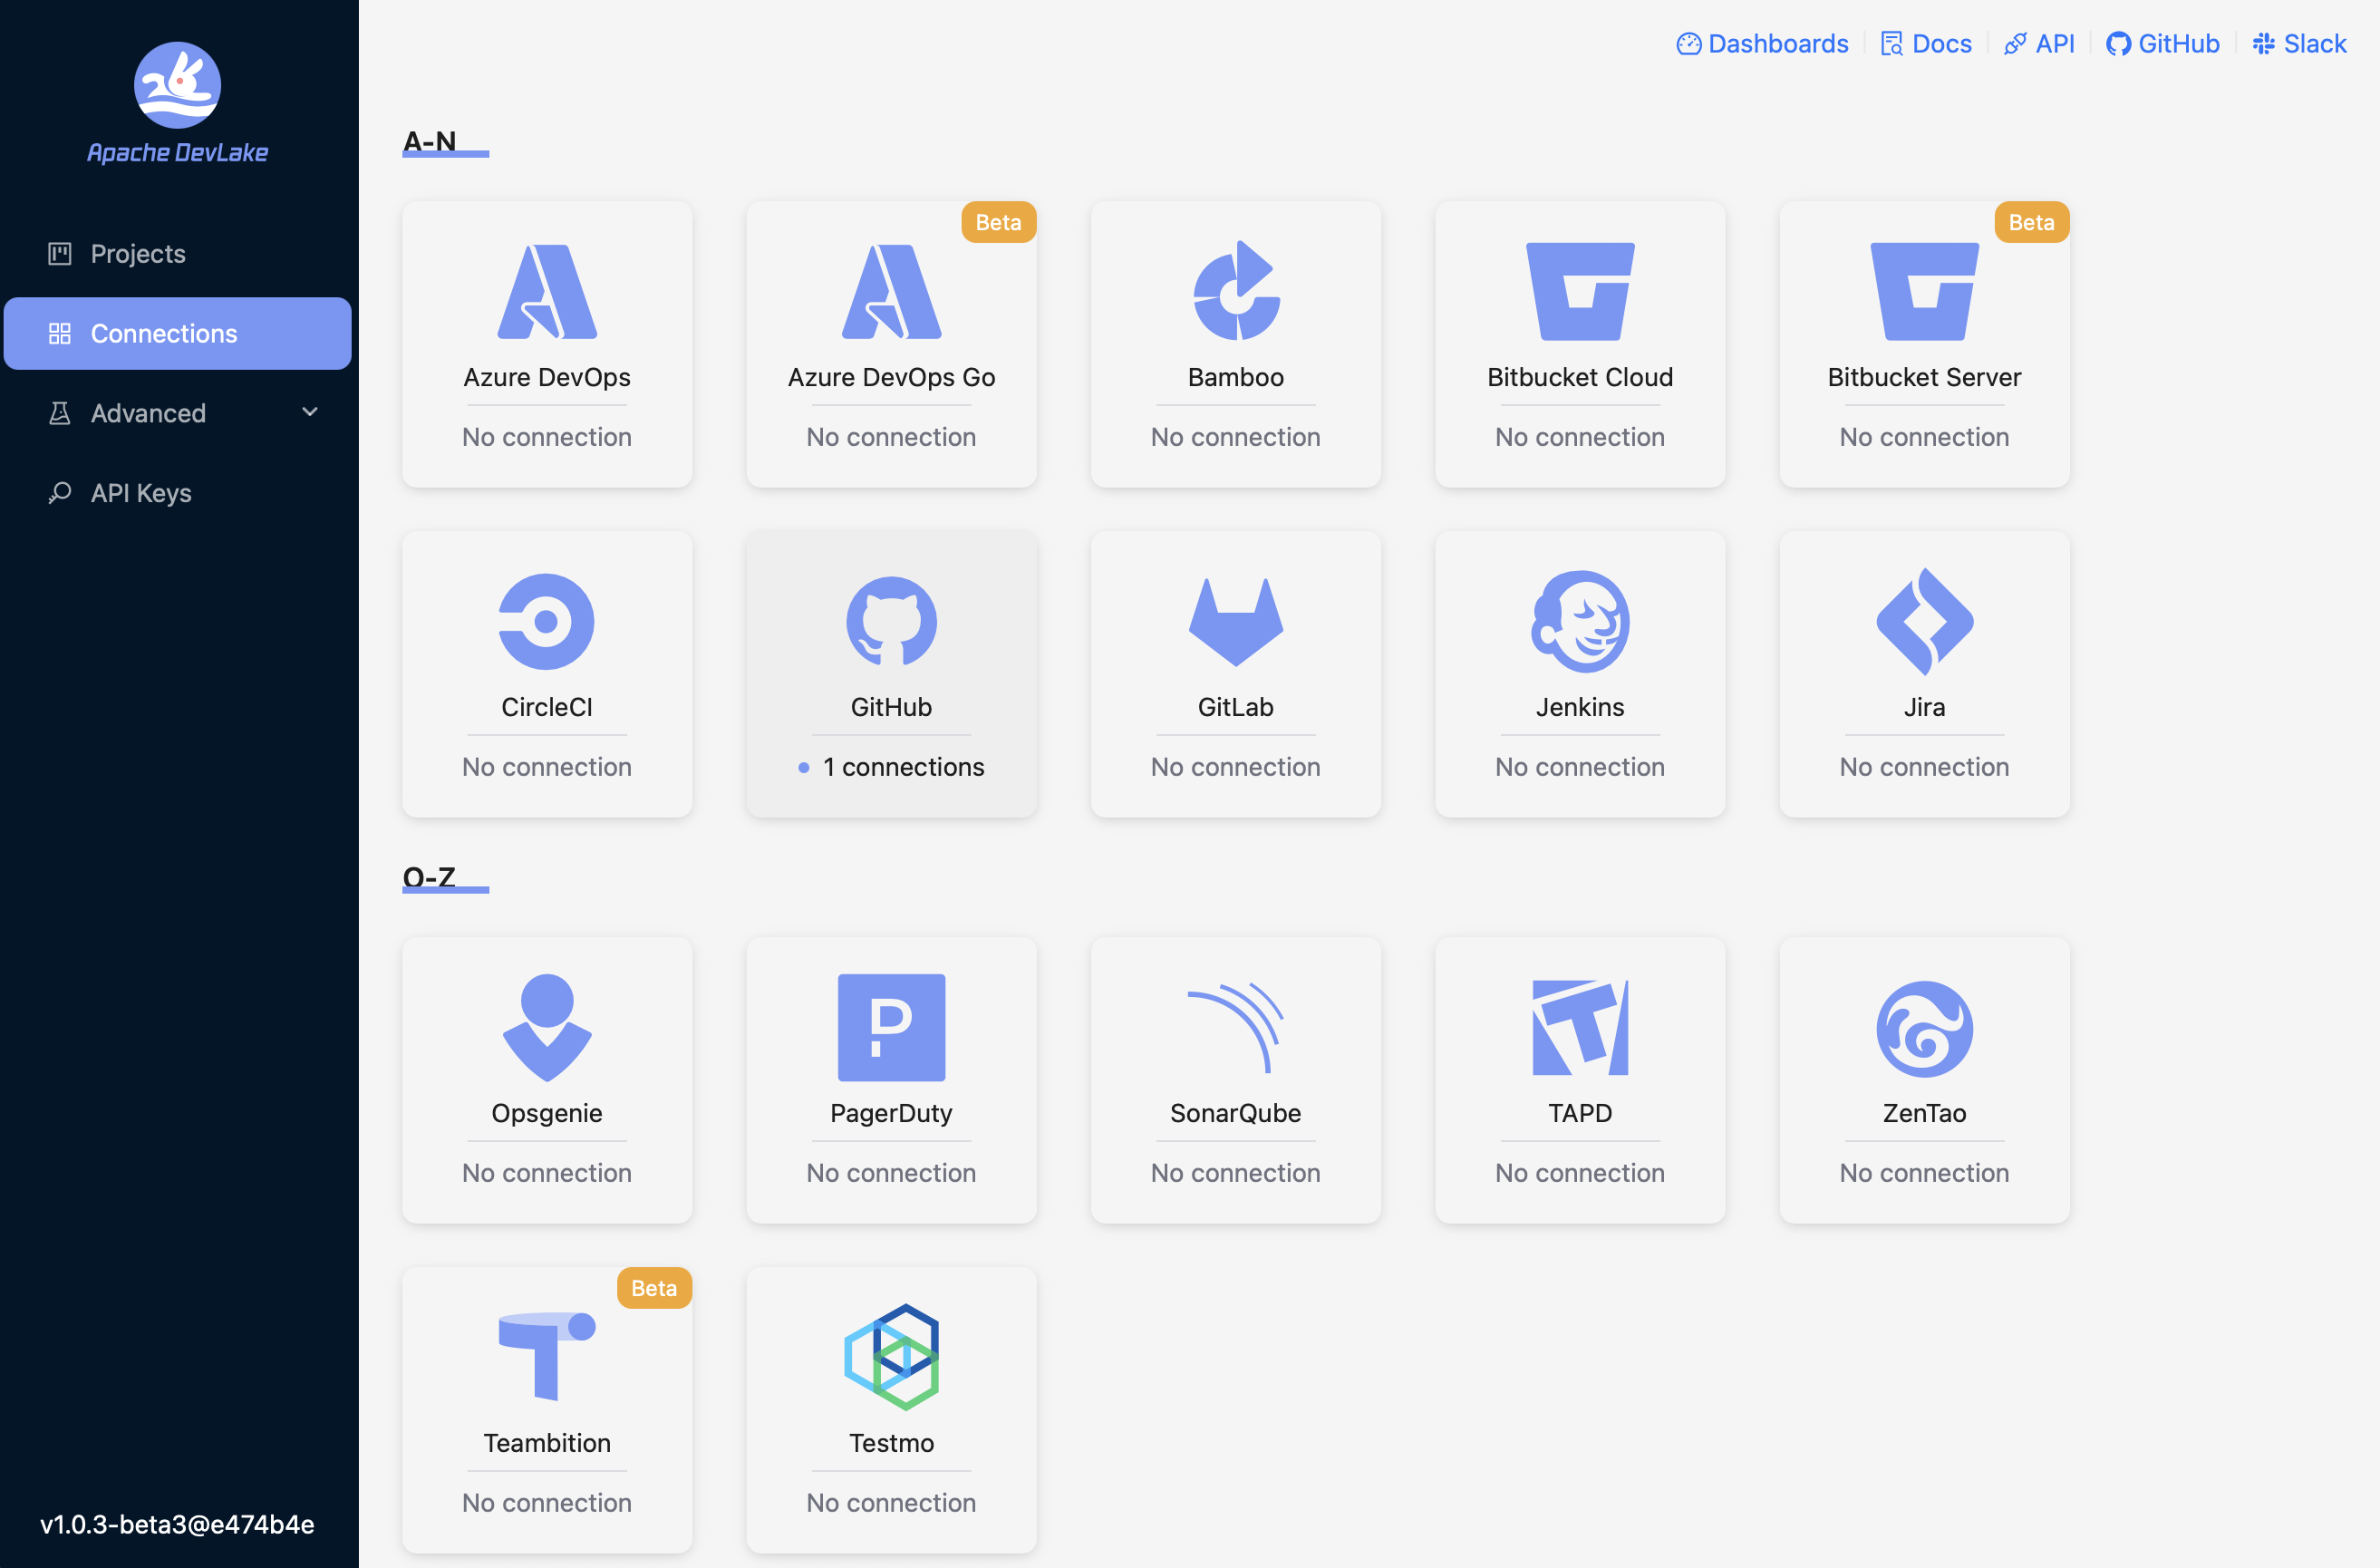Click the Connections grid icon in sidebar

point(60,333)
